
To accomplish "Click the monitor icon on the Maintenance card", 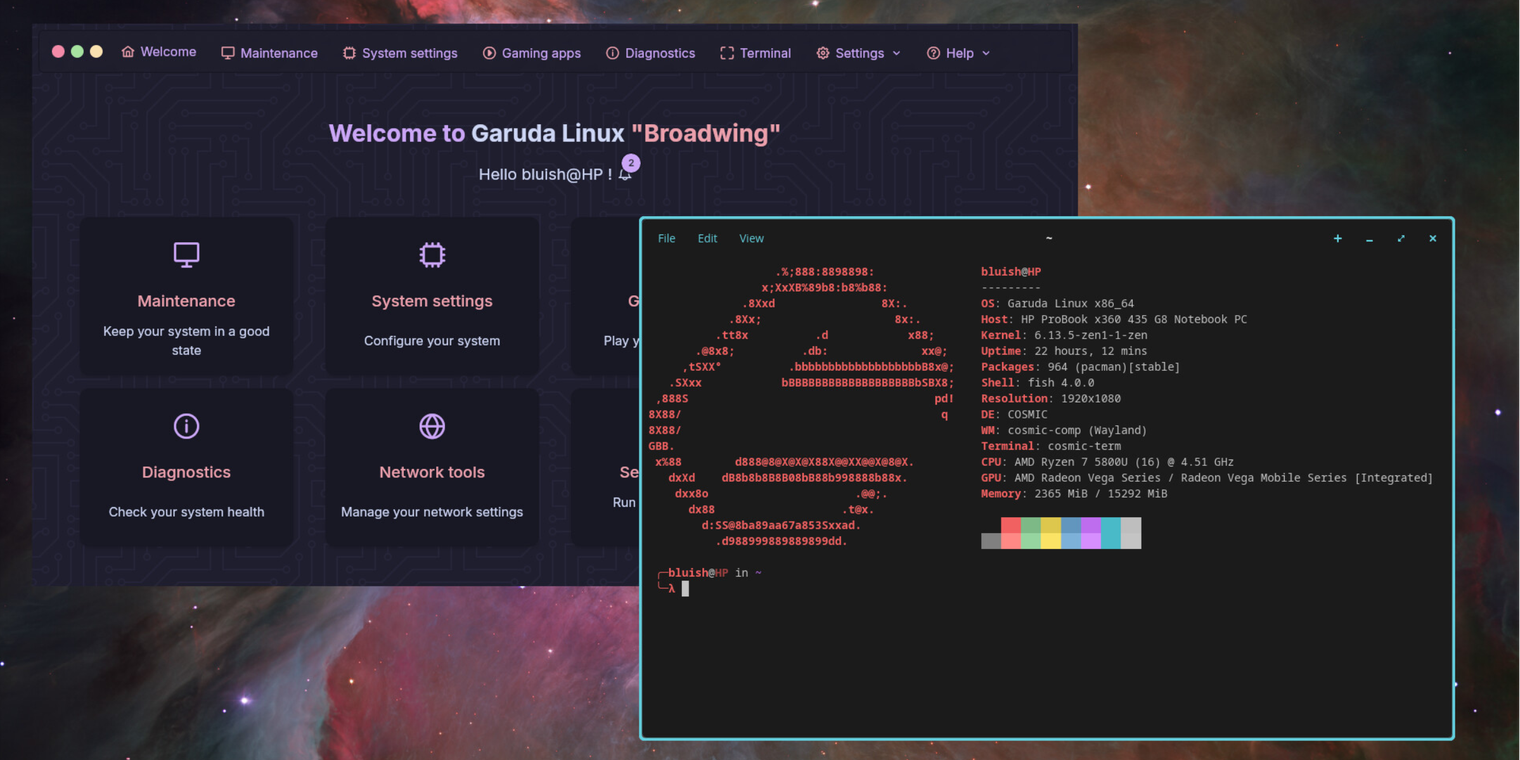I will click(186, 254).
